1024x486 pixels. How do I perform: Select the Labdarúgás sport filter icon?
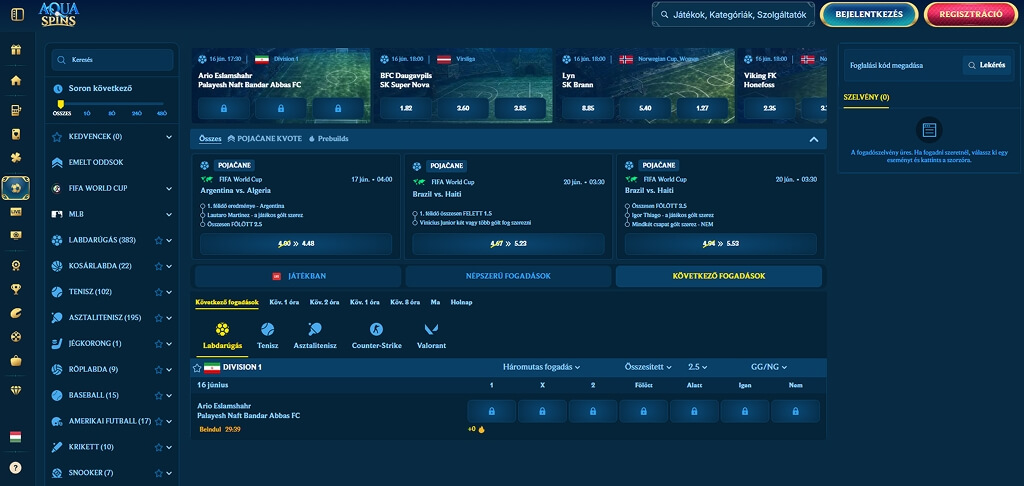(x=222, y=336)
